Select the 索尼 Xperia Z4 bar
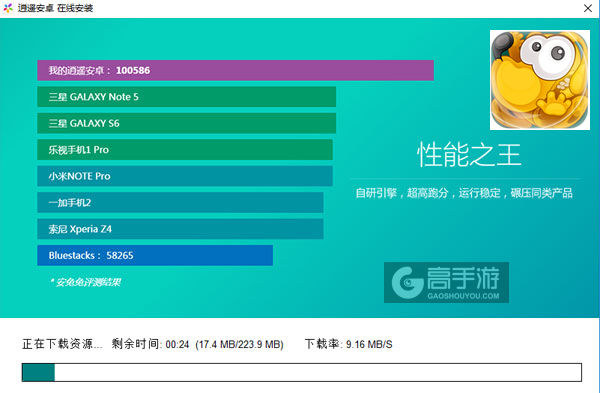Image resolution: width=600 pixels, height=393 pixels. click(x=180, y=229)
